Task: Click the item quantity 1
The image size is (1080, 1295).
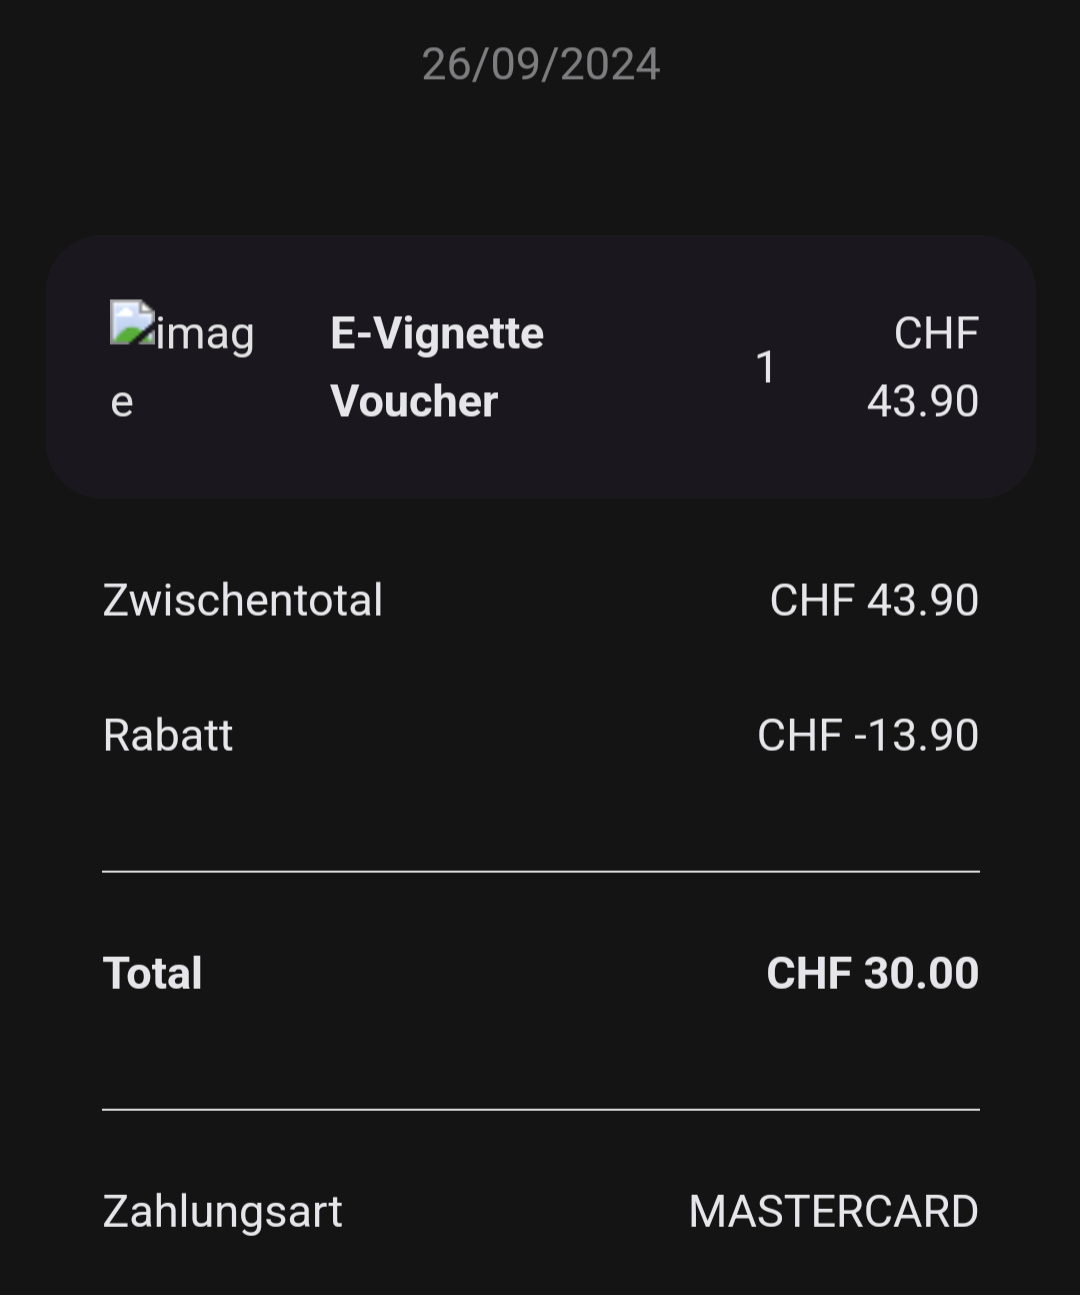Action: coord(765,367)
